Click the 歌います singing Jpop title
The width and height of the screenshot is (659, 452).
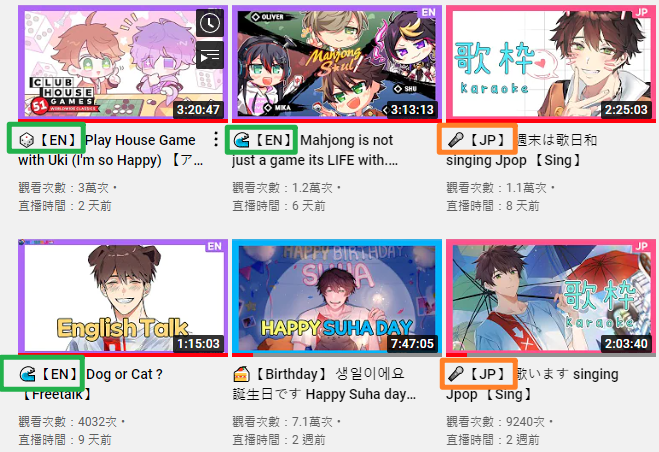pyautogui.click(x=532, y=384)
